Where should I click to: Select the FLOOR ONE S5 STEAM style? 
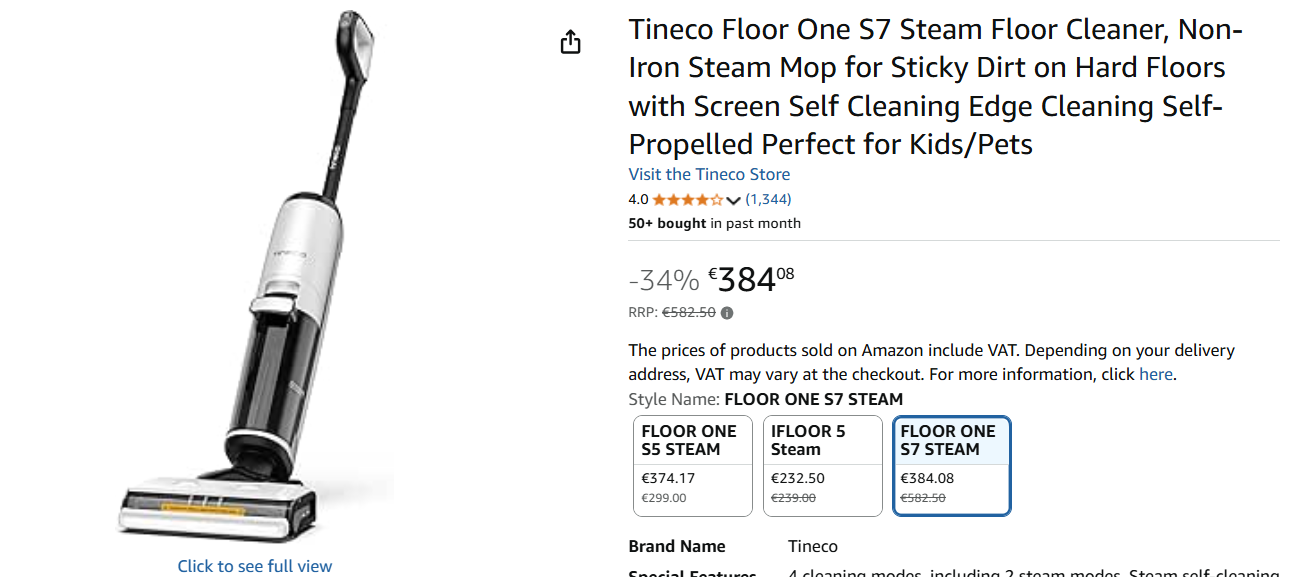point(692,465)
